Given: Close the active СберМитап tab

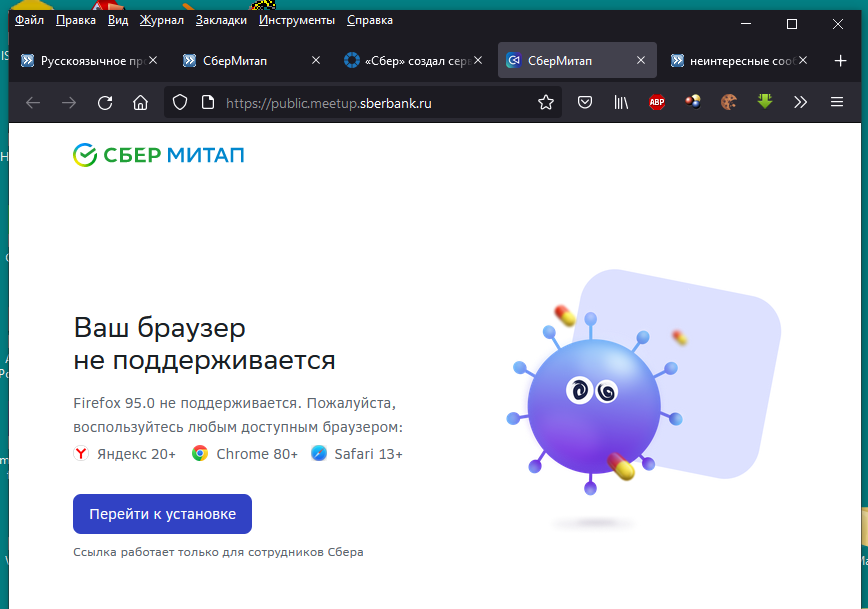Looking at the screenshot, I should (x=642, y=61).
